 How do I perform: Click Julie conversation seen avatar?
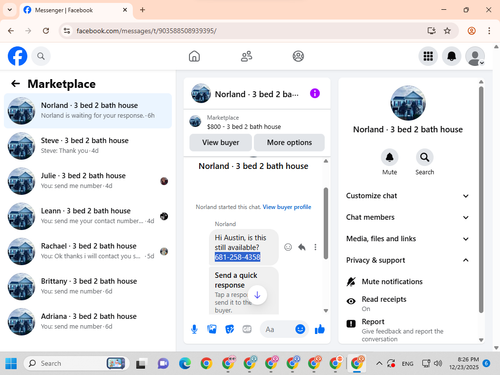(164, 181)
